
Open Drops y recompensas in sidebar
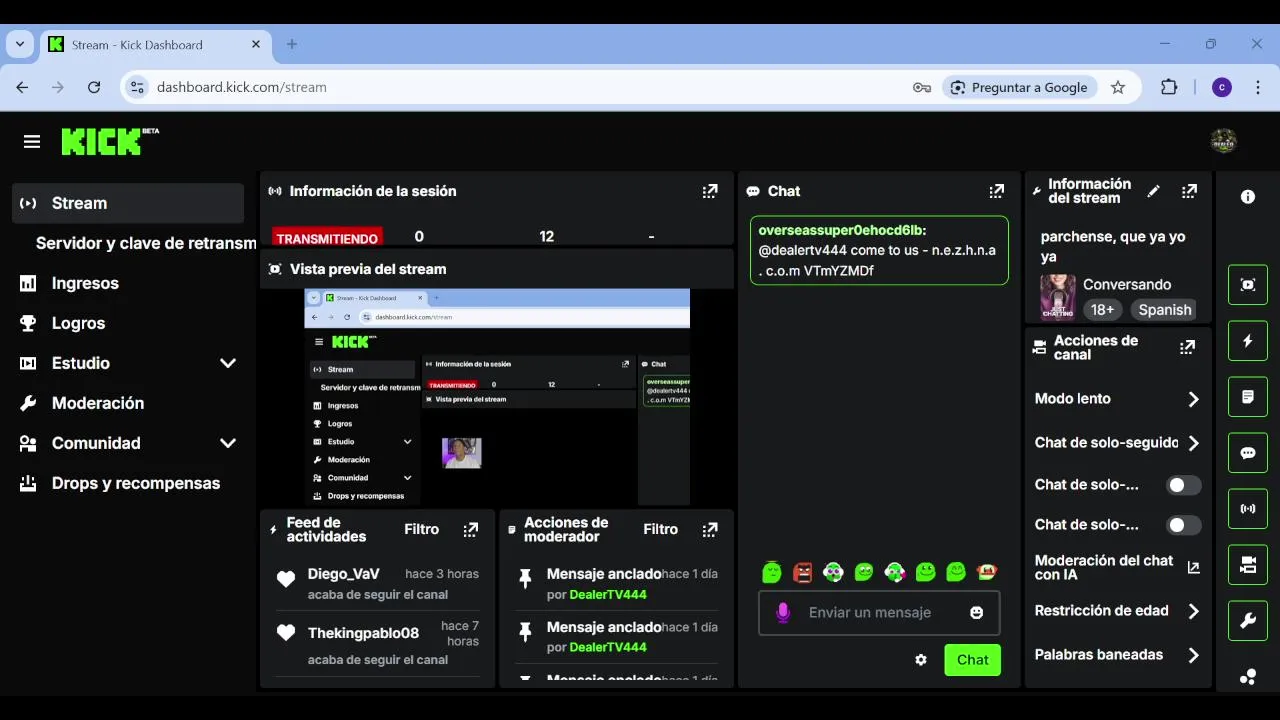[128, 483]
